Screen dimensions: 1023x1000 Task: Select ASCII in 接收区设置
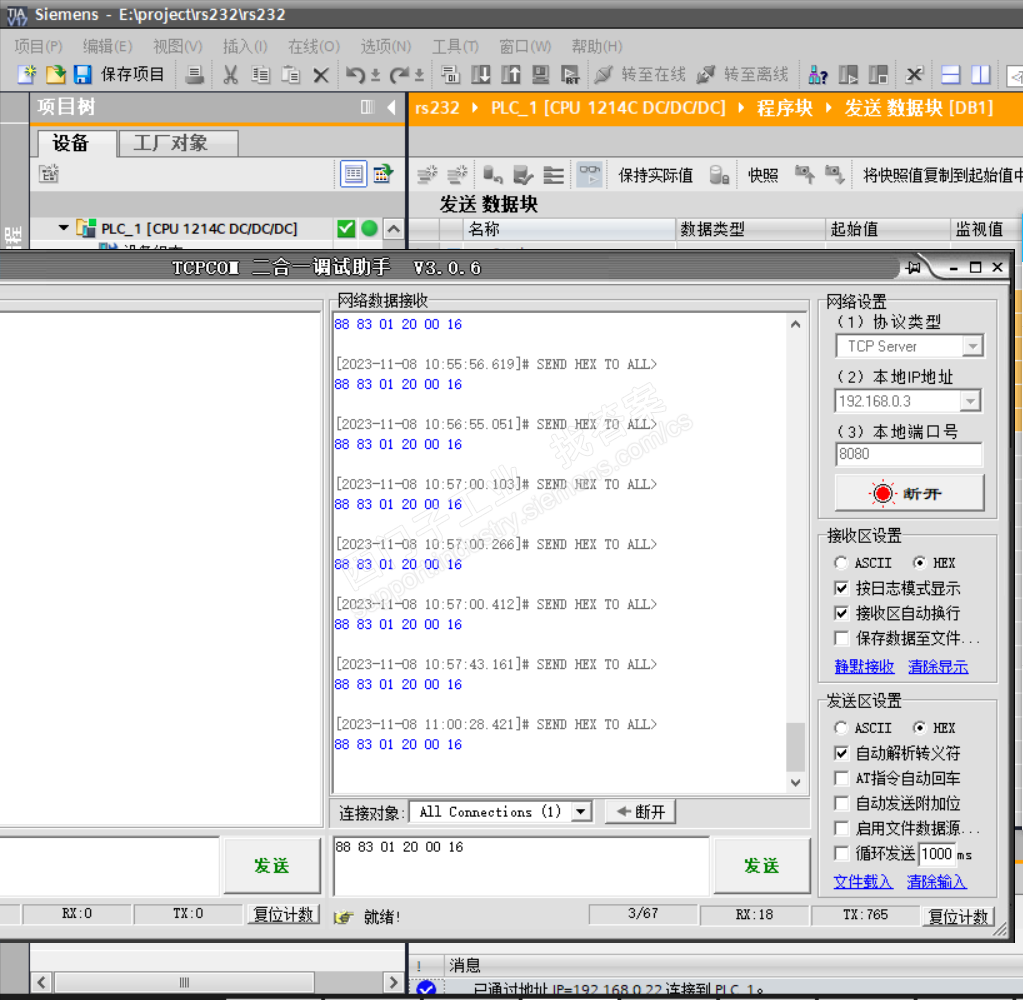click(x=840, y=562)
